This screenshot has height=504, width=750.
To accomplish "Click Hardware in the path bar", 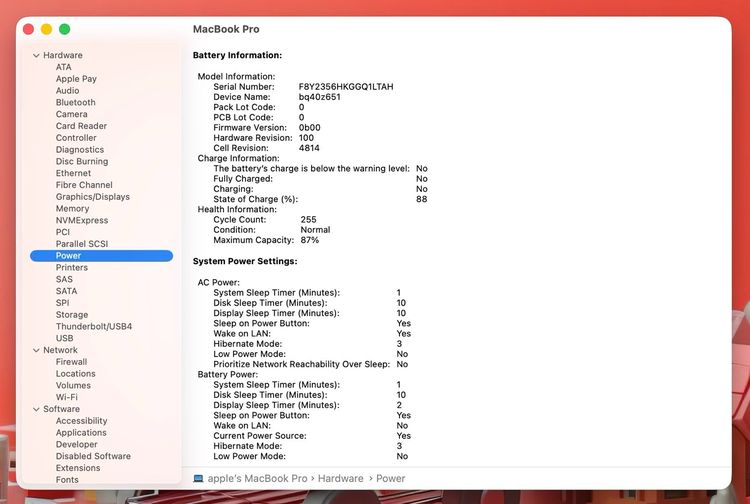I will coord(341,479).
